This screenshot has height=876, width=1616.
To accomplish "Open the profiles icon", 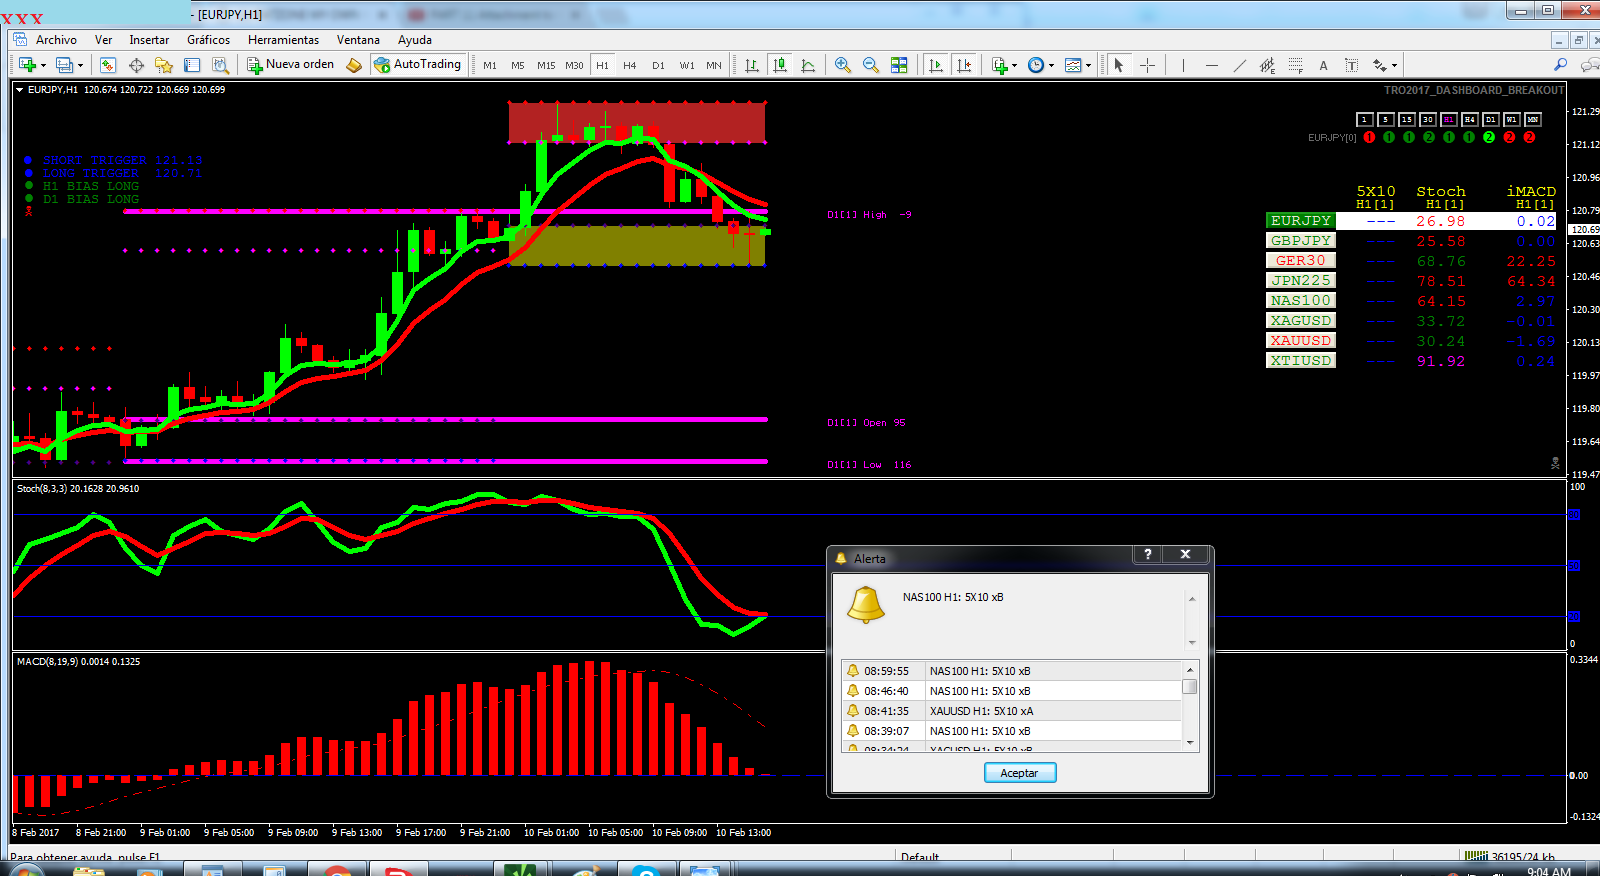I will click(64, 65).
